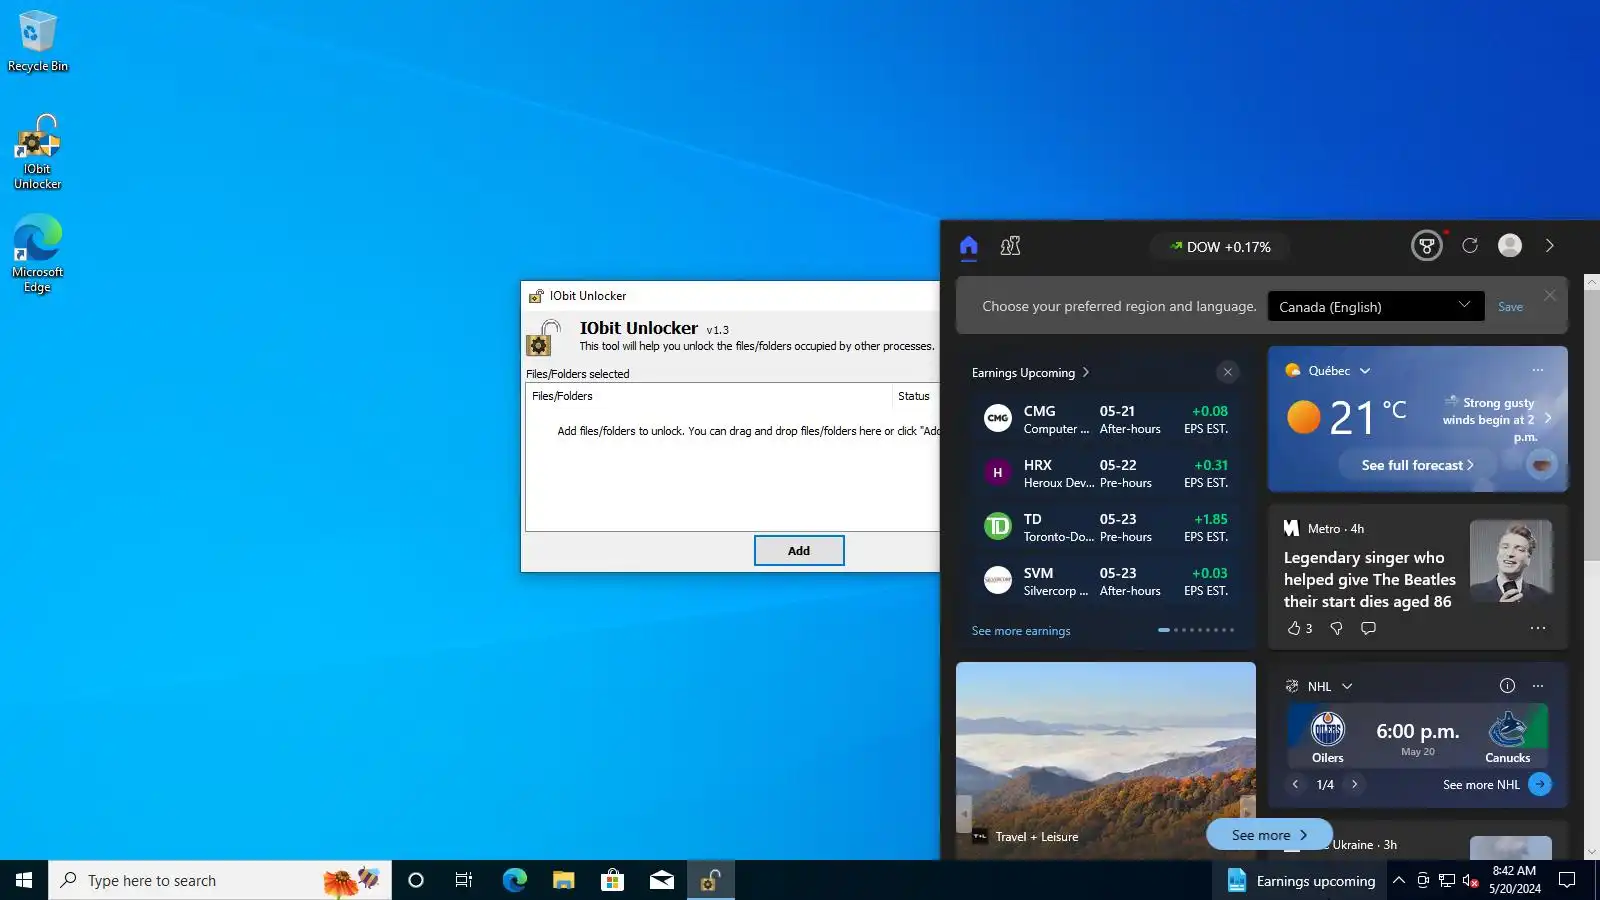Open Microsoft Store from the taskbar
Screen dimensions: 1600x900
612,880
